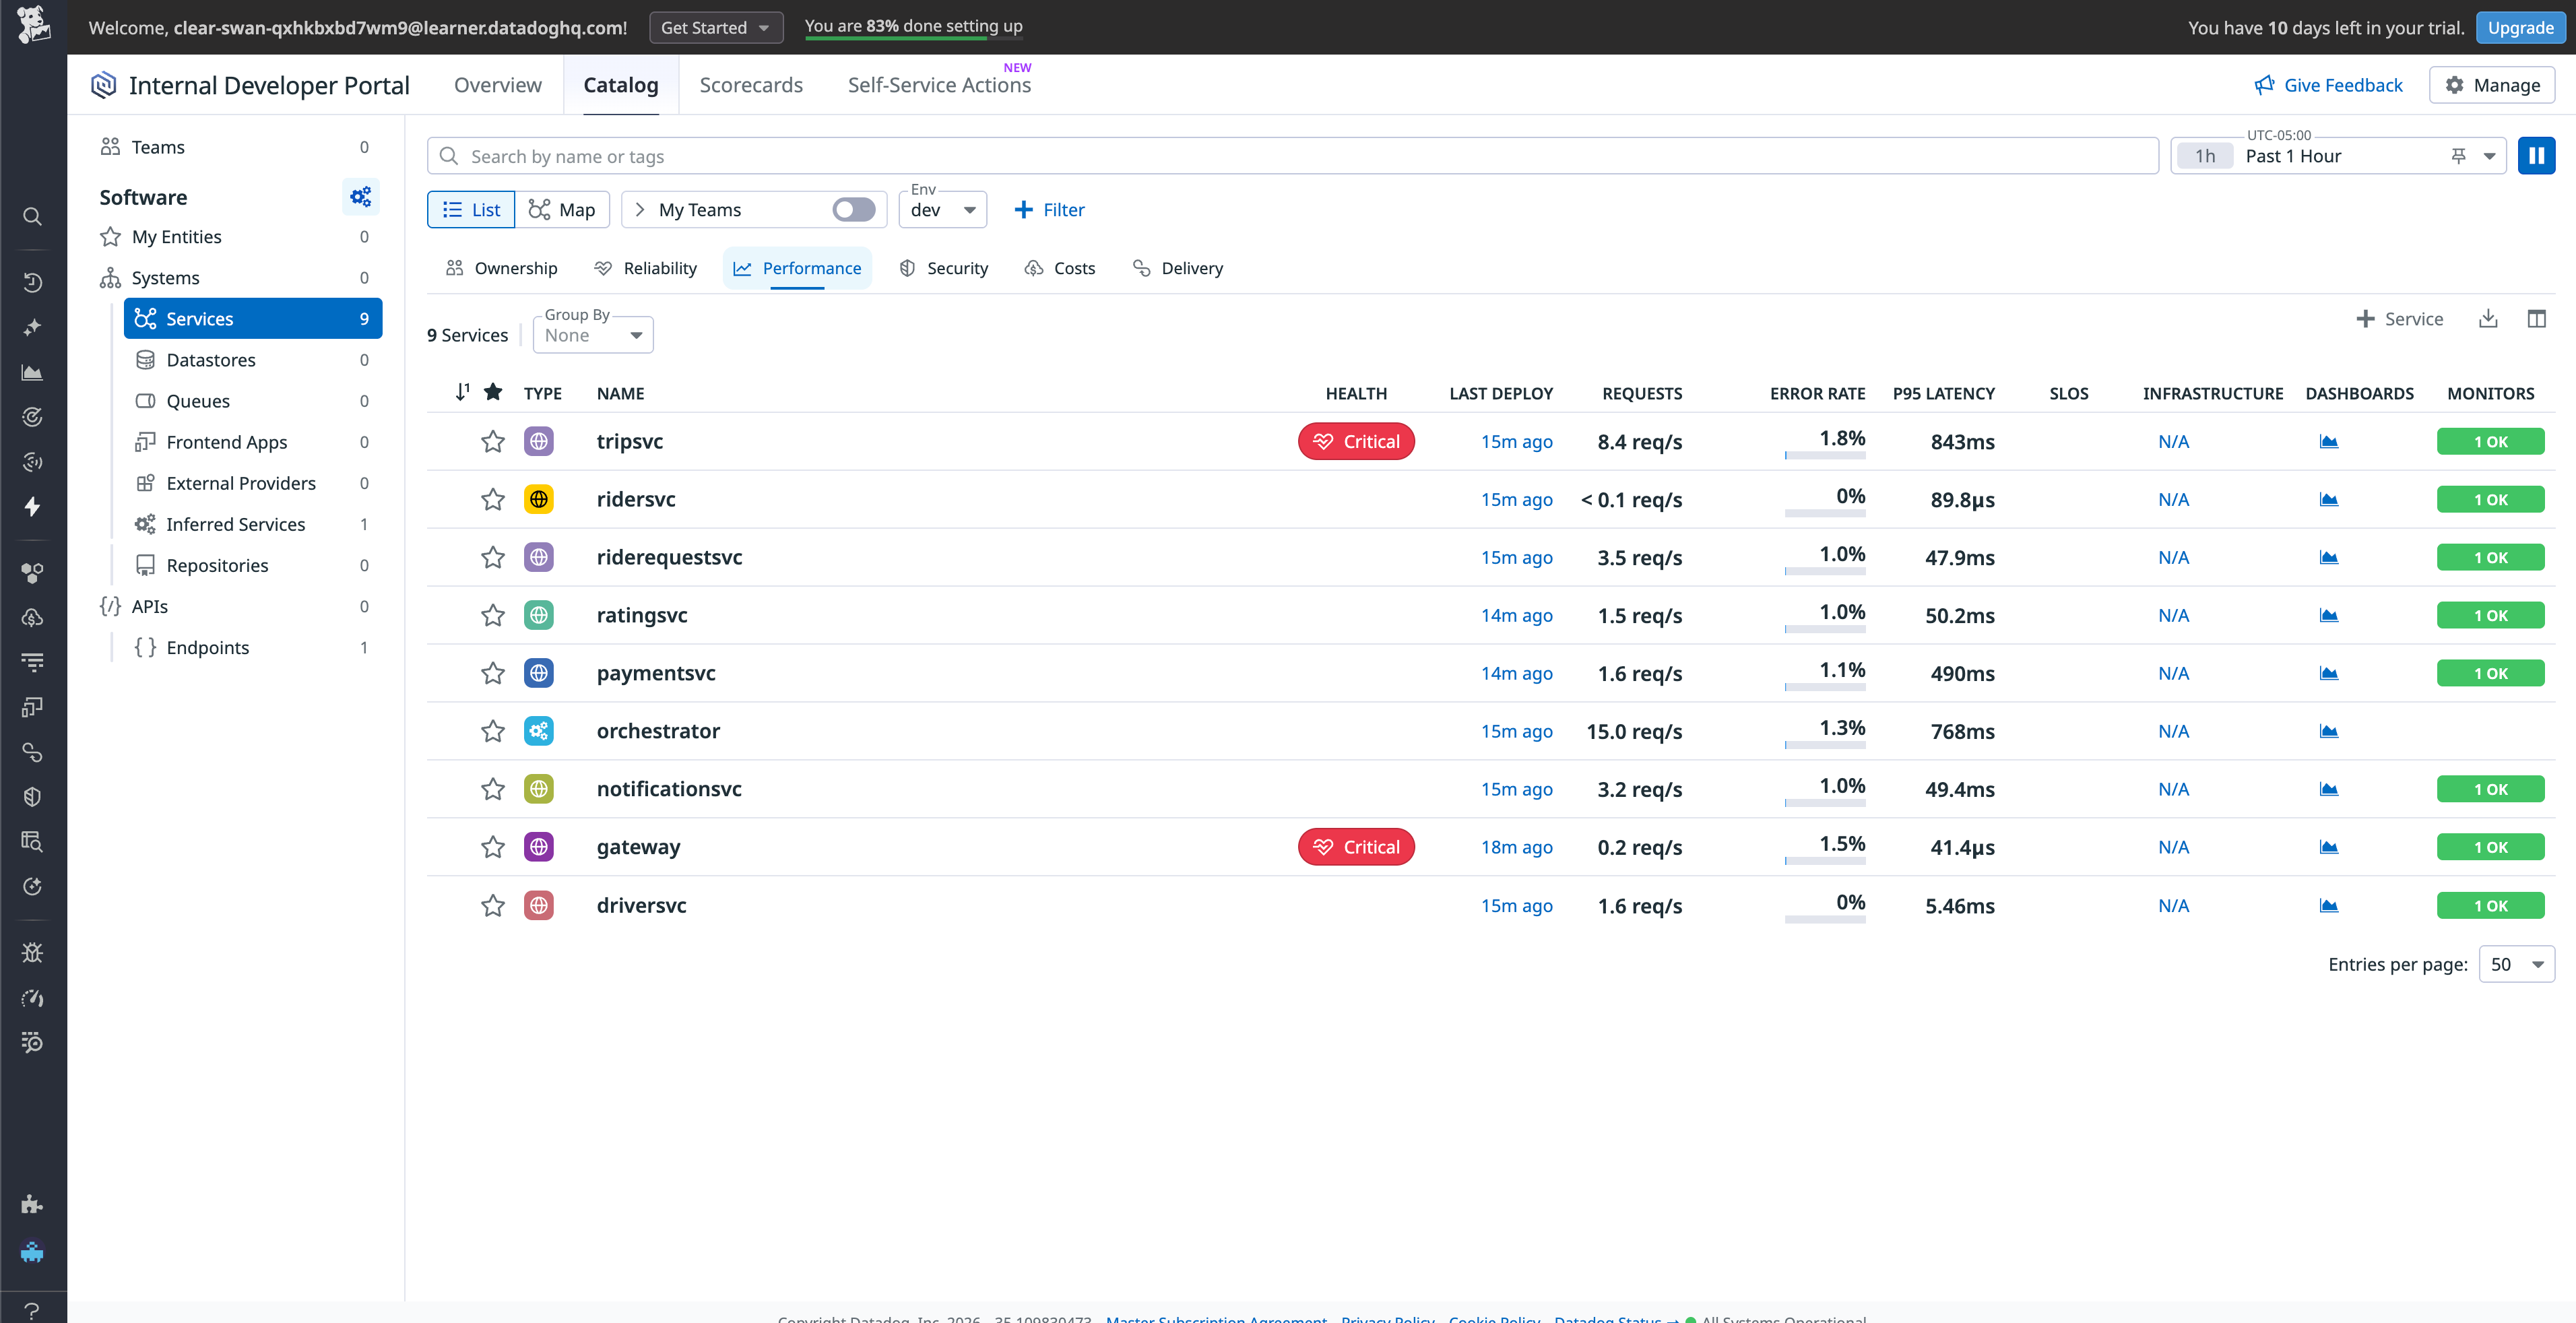Toggle the My Teams switch
The image size is (2576, 1323).
click(854, 209)
